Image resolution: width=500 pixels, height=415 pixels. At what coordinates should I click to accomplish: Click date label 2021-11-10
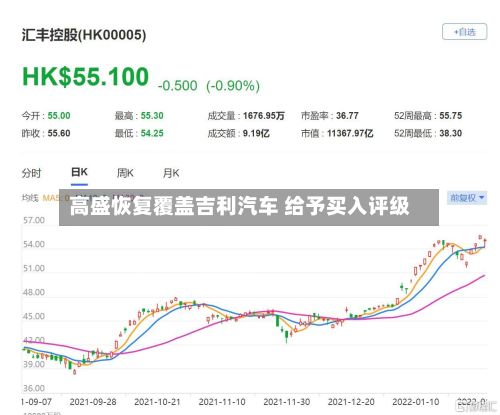pos(222,402)
